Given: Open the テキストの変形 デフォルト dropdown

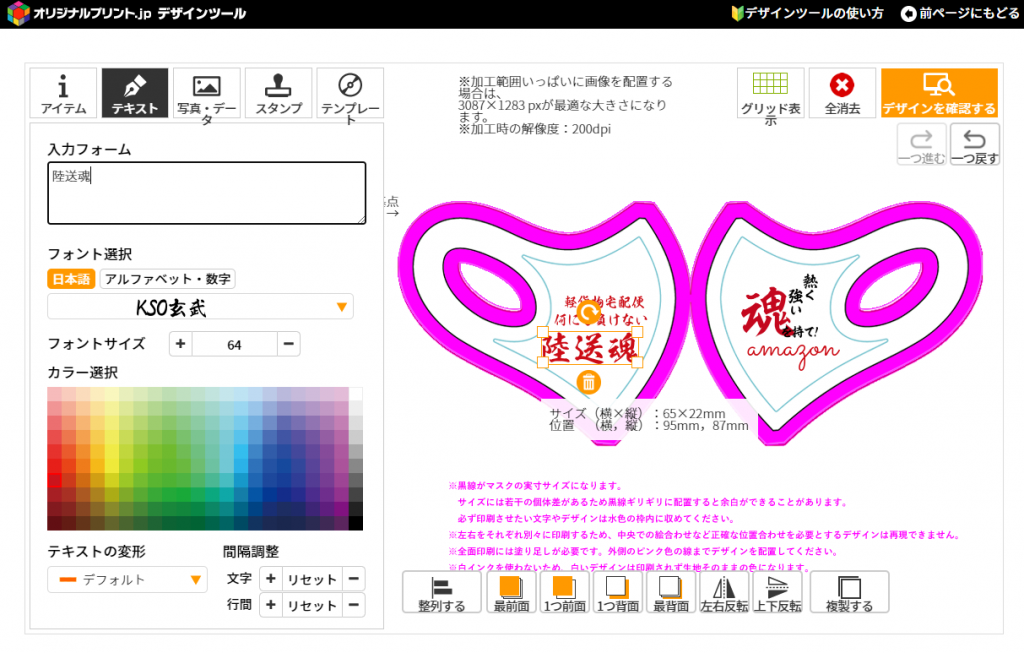Looking at the screenshot, I should tap(127, 580).
